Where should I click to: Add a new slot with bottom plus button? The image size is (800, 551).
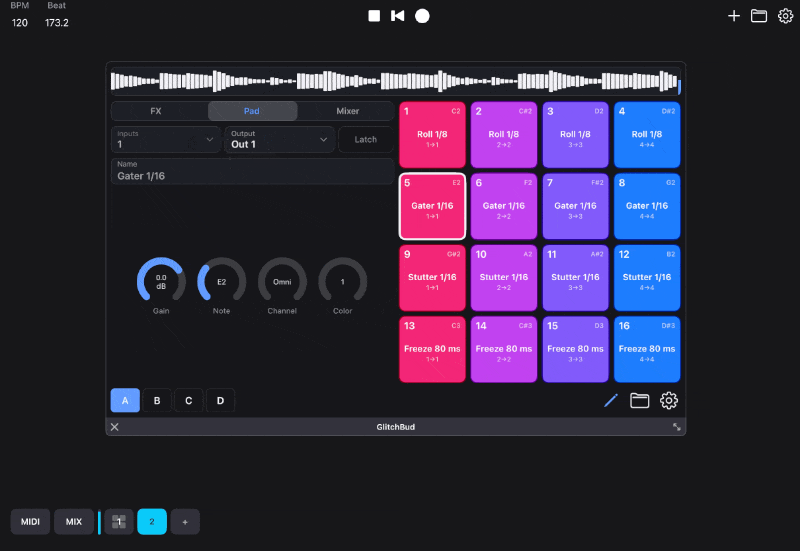click(185, 521)
